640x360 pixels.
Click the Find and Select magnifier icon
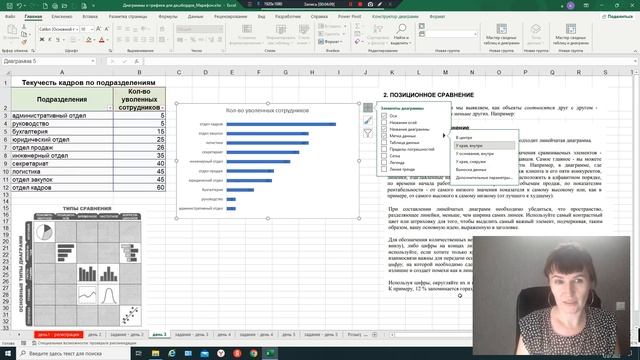pyautogui.click(x=401, y=29)
